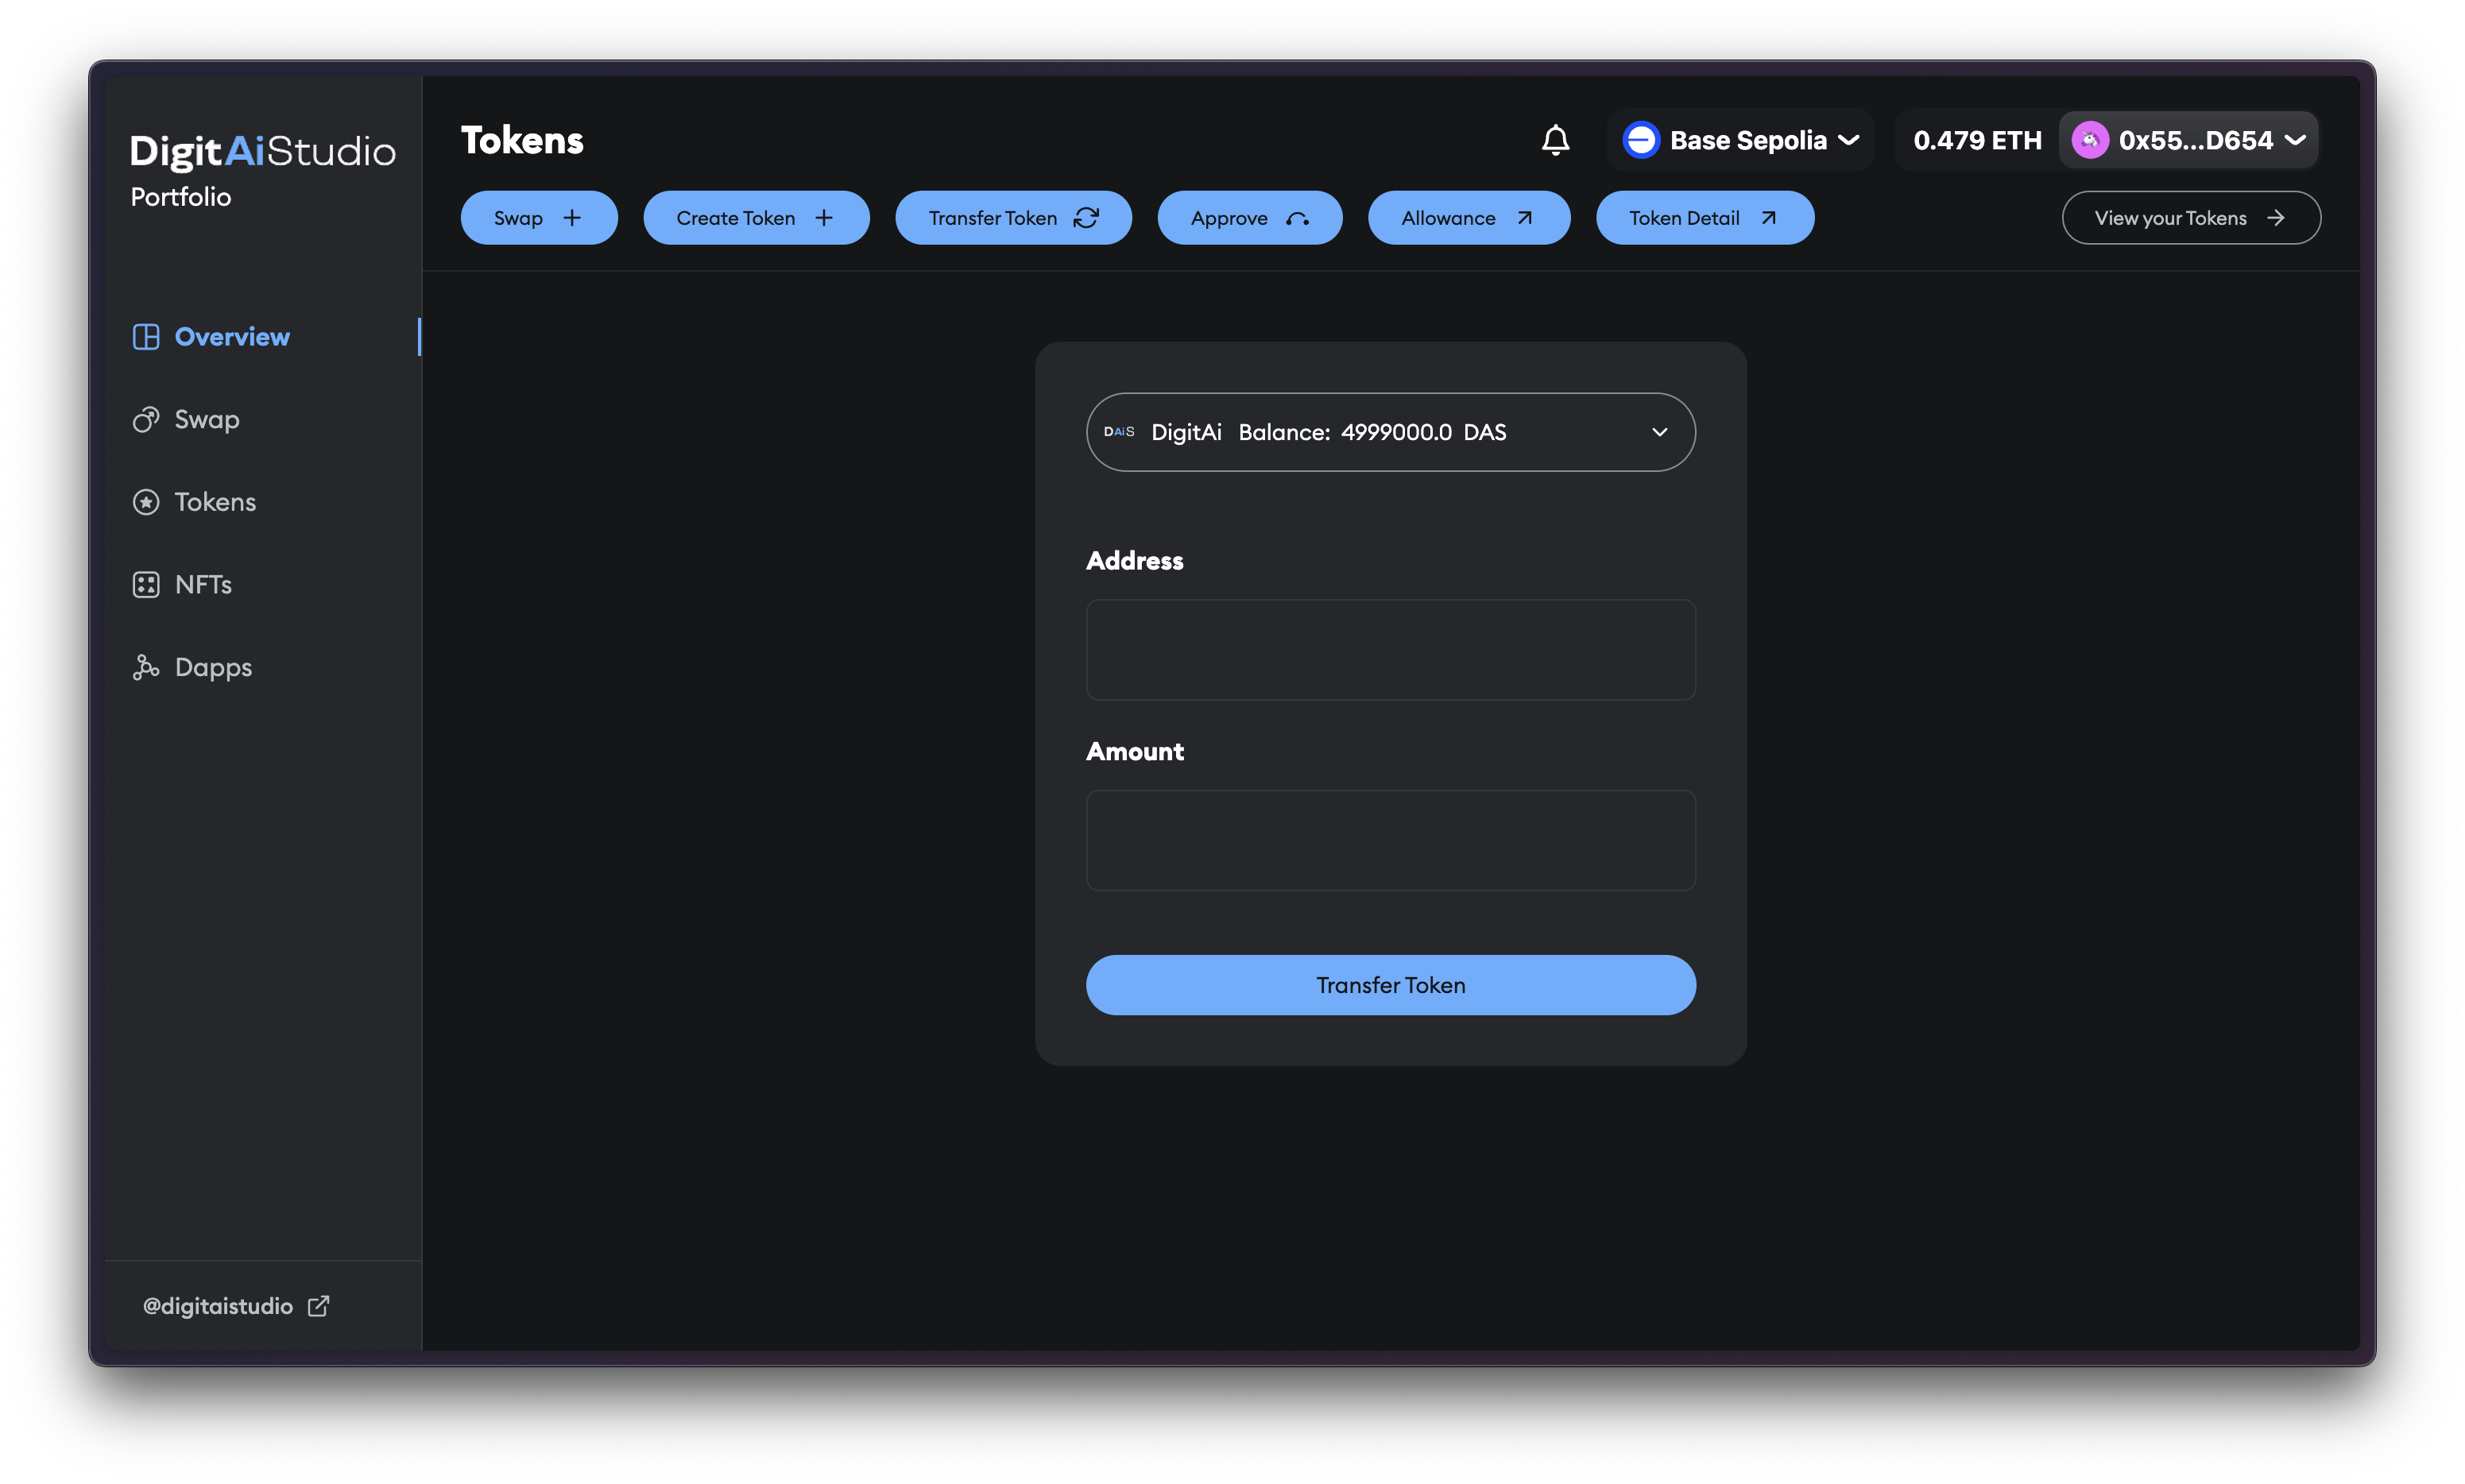This screenshot has height=1484, width=2465.
Task: Click the Swap coins sidebar icon
Action: pyautogui.click(x=146, y=420)
